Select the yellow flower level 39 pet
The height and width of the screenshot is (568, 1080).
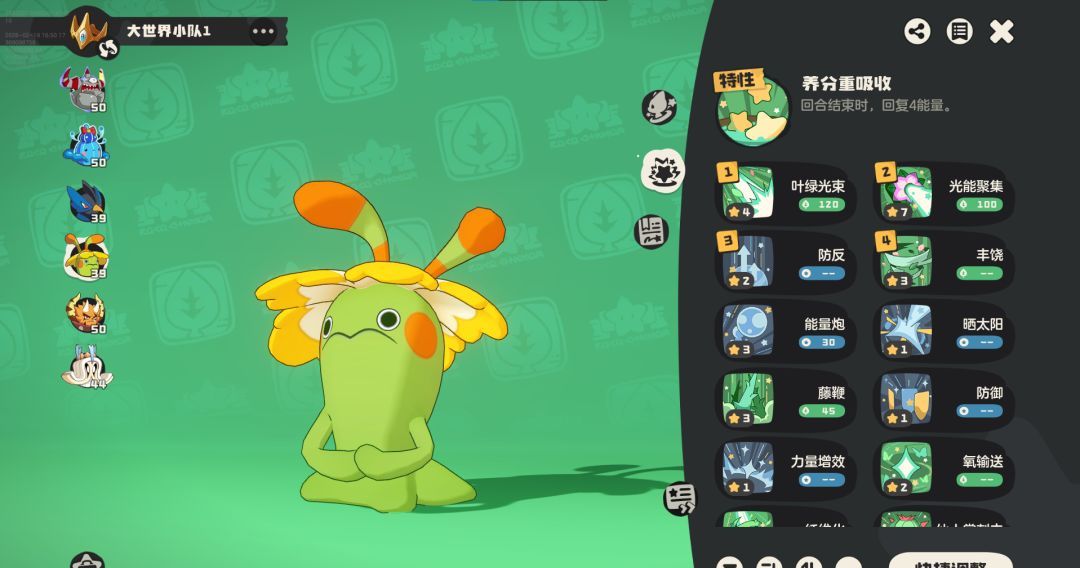tap(85, 257)
